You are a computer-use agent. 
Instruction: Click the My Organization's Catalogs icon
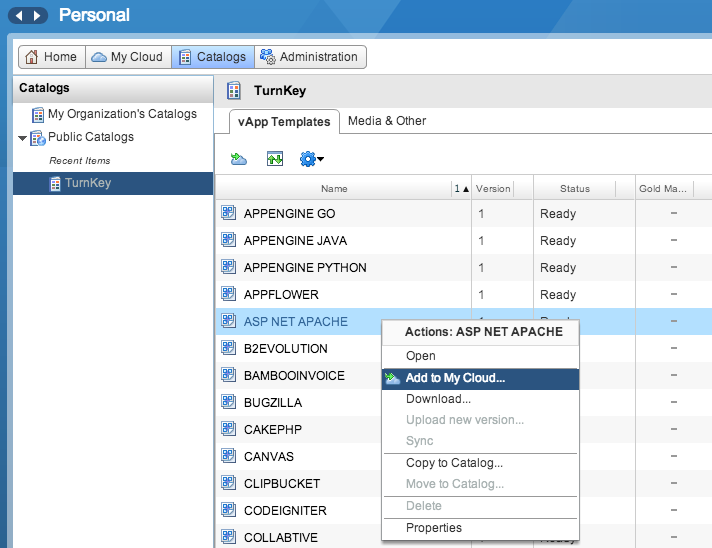click(38, 114)
